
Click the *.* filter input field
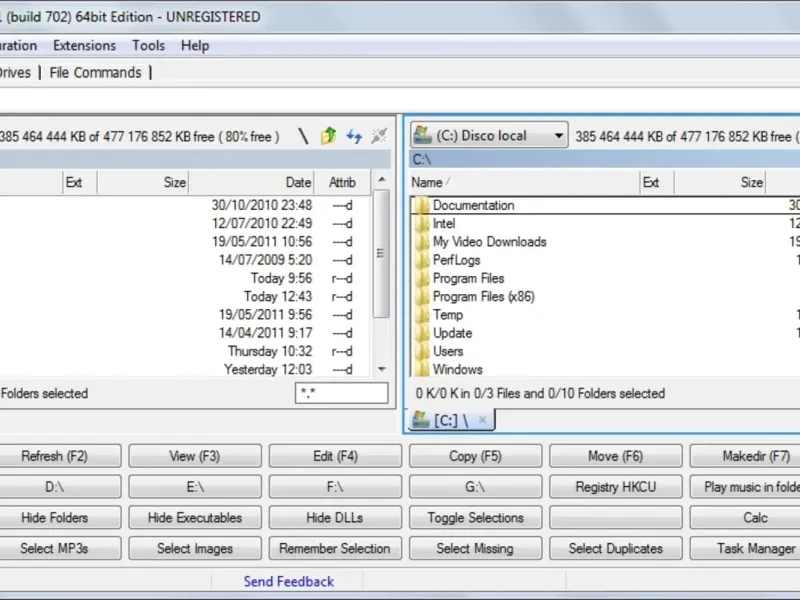[341, 393]
